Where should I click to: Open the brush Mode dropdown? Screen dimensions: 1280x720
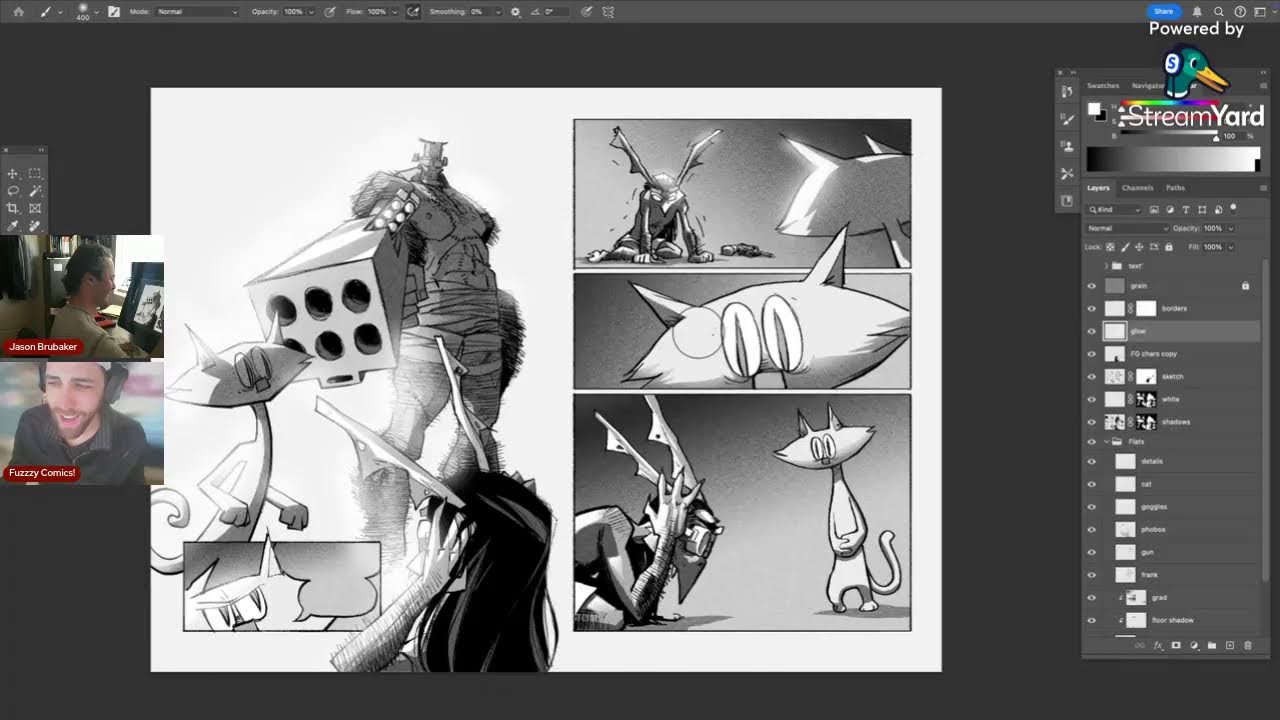coord(198,12)
